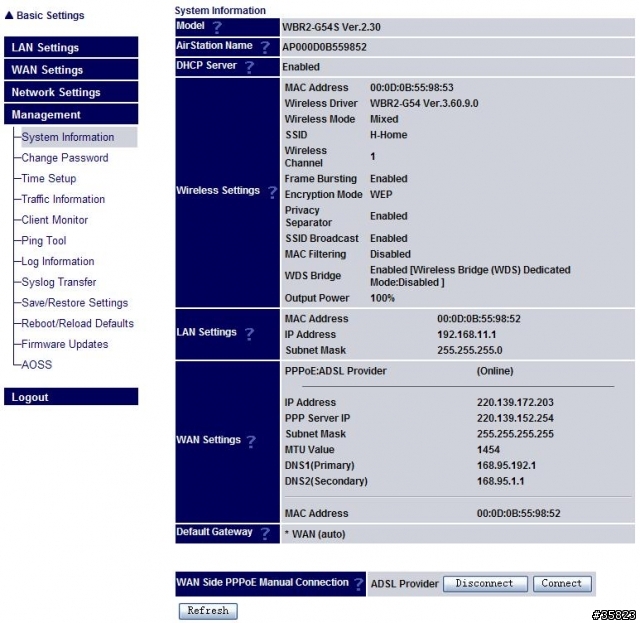Screen dimensions: 640x623
Task: Open Log Information page
Action: coord(58,262)
